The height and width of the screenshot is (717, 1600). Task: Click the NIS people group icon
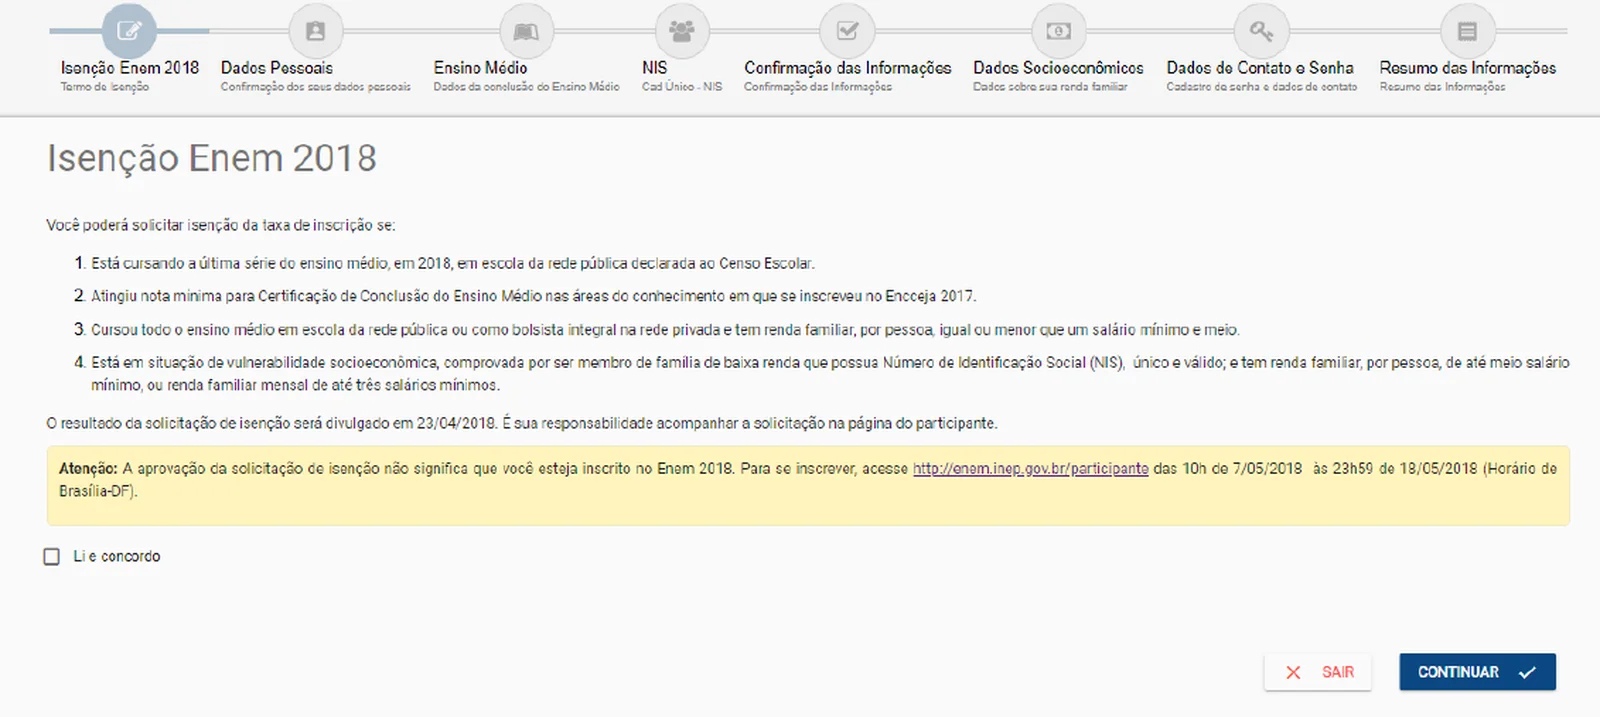click(x=682, y=31)
